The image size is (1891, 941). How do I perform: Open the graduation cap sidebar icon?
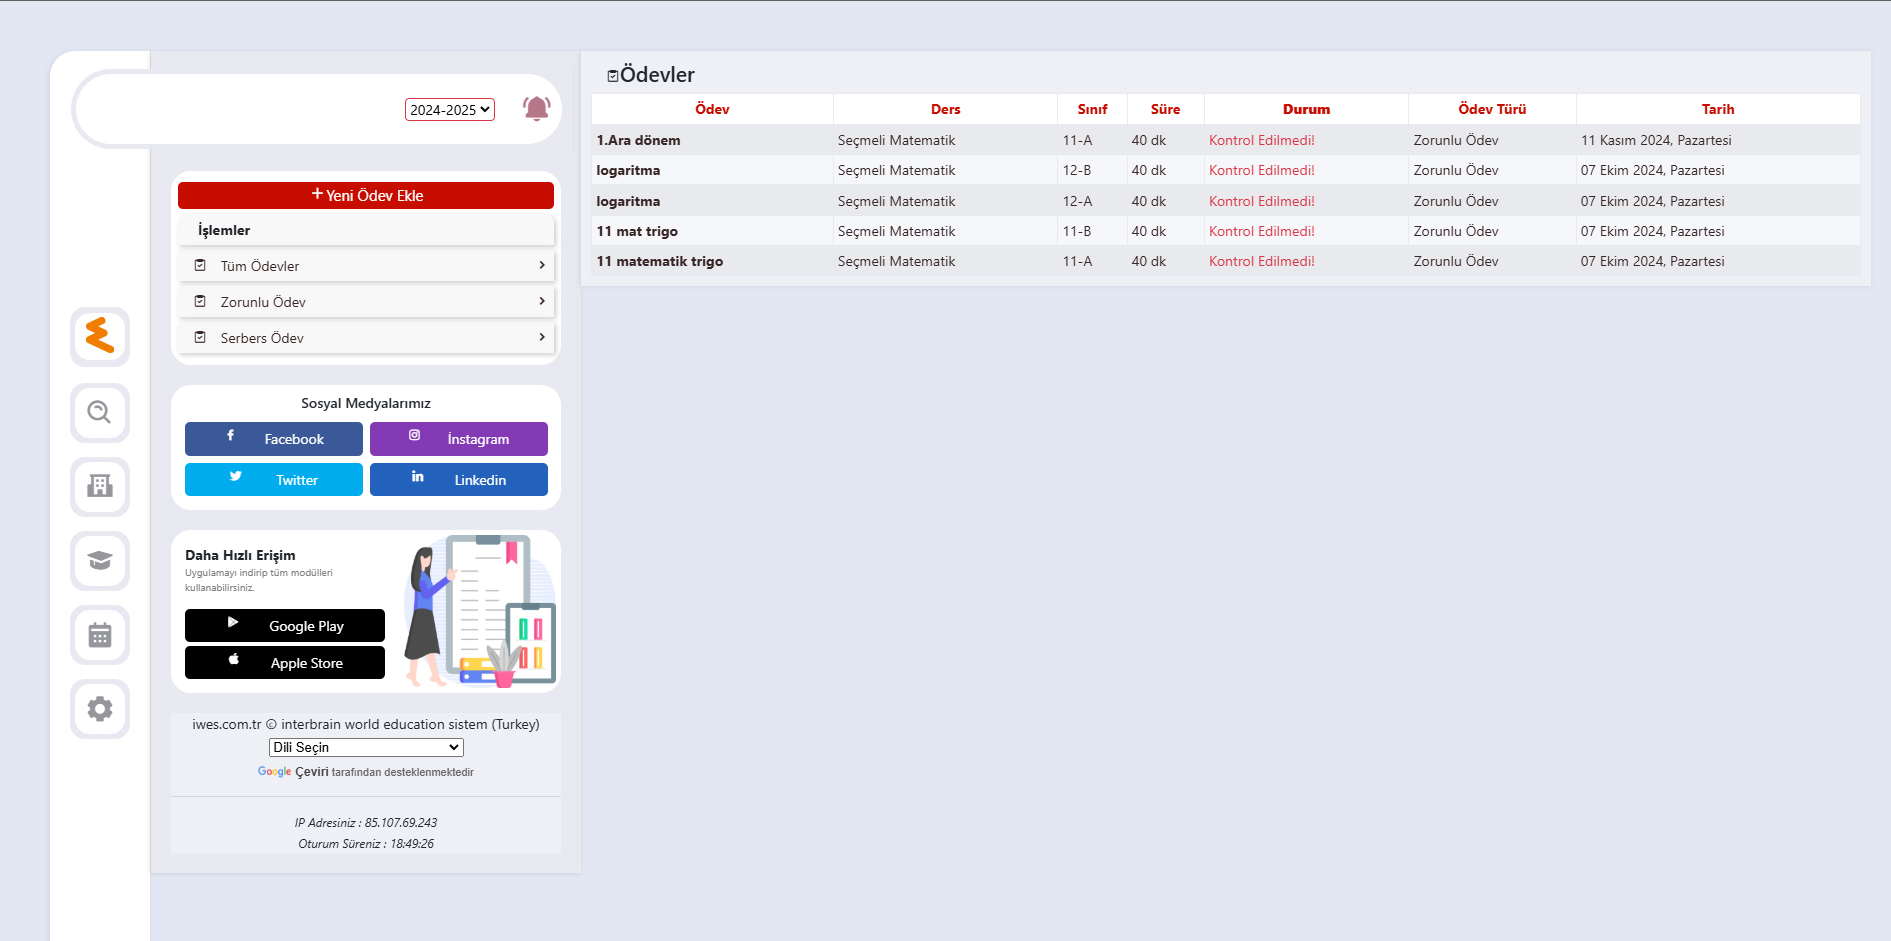coord(100,560)
